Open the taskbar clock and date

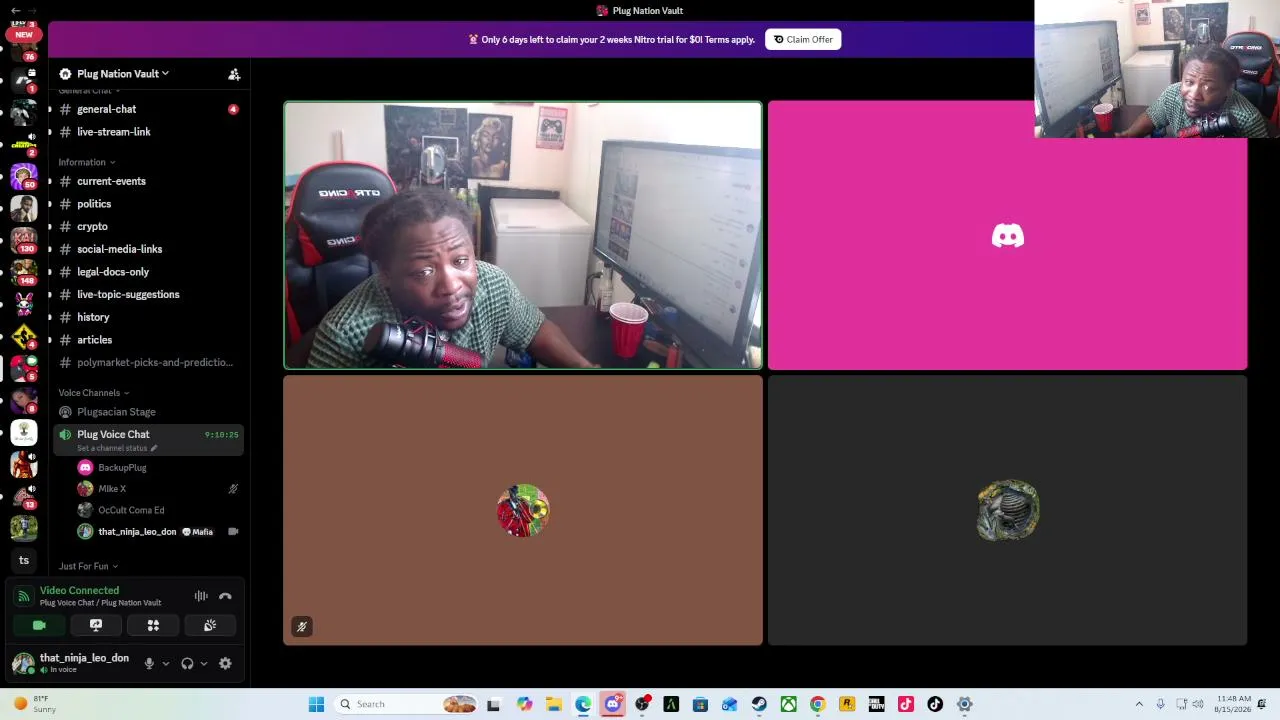tap(1234, 704)
